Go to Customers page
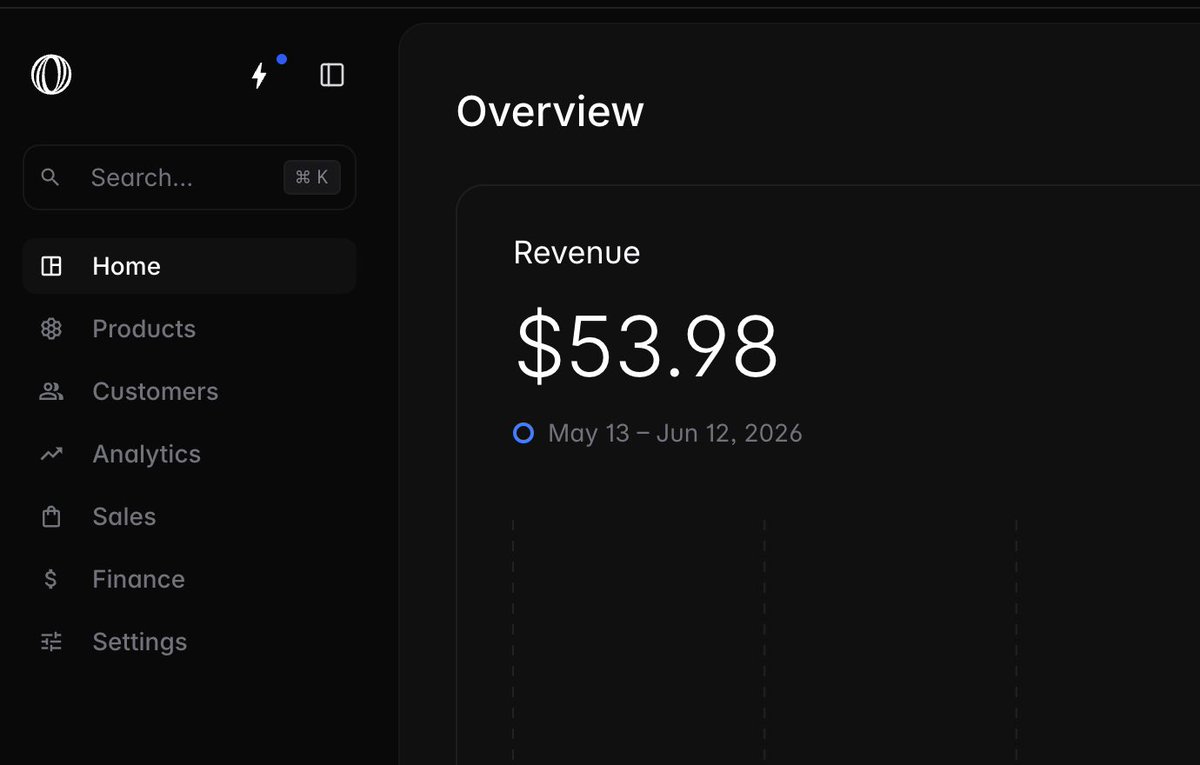The height and width of the screenshot is (765, 1200). (189, 391)
